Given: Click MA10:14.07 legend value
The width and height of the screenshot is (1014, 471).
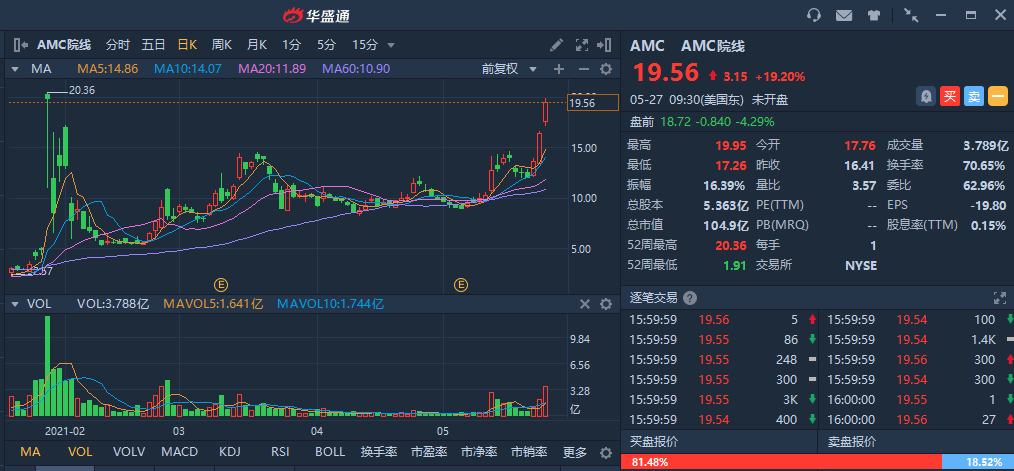Looking at the screenshot, I should point(188,69).
